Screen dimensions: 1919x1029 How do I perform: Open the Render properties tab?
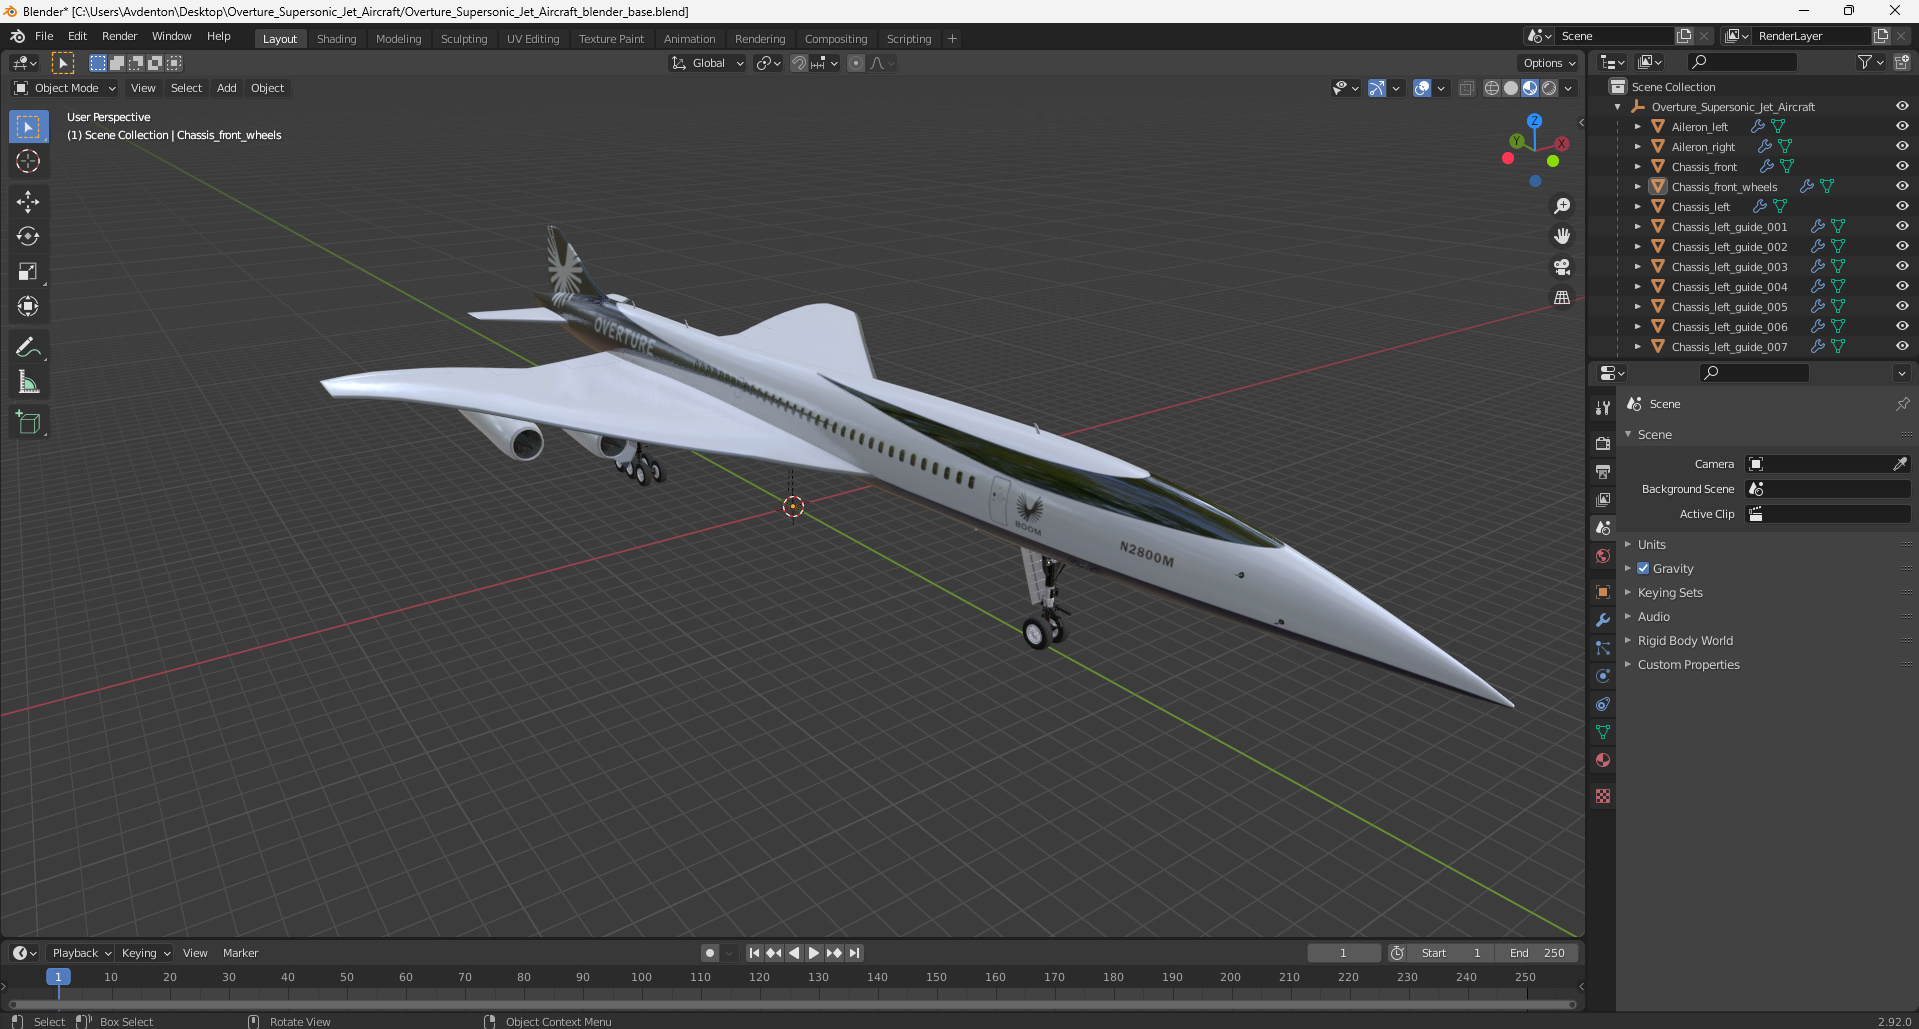[x=1603, y=443]
